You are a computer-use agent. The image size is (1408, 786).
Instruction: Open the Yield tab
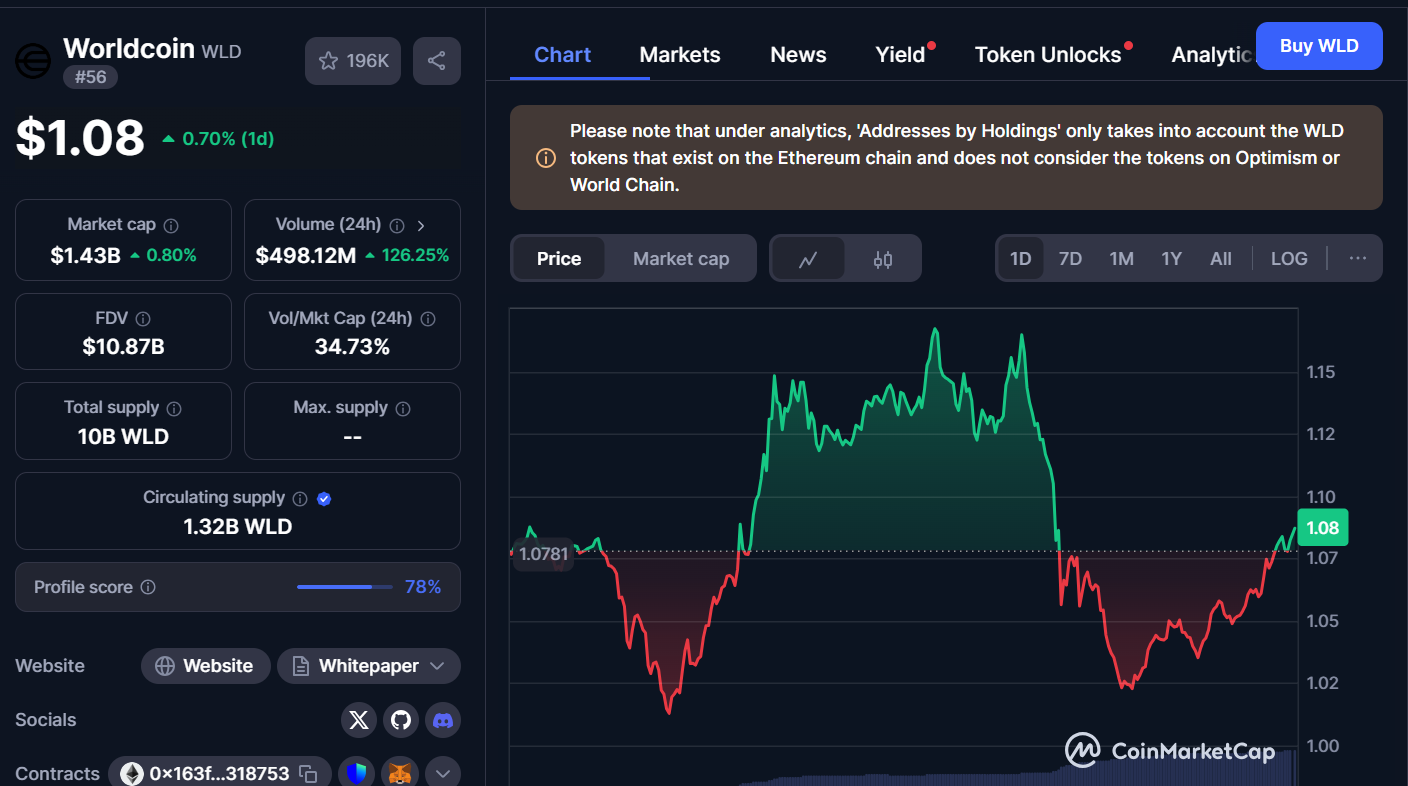click(x=901, y=55)
